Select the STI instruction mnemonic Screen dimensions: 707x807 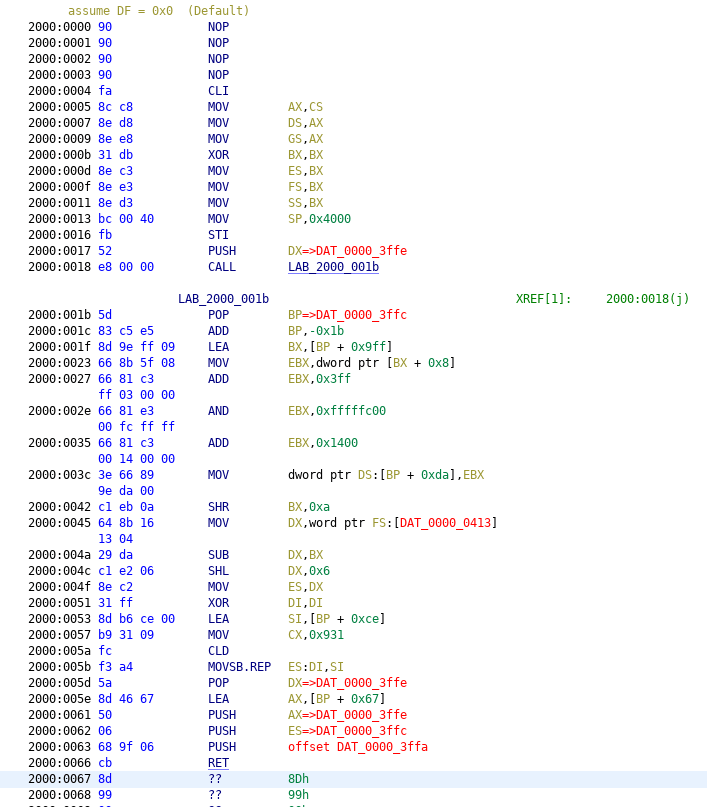(x=218, y=235)
